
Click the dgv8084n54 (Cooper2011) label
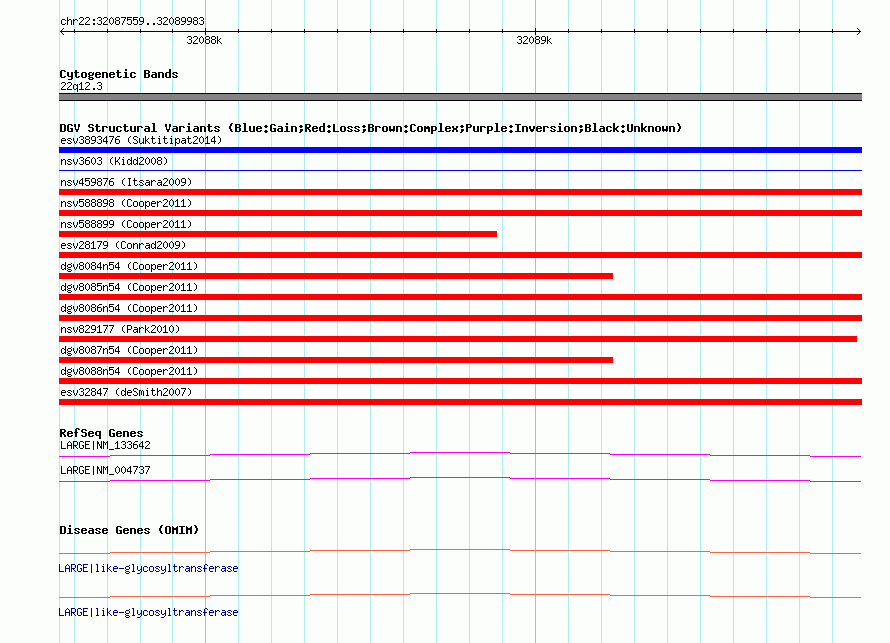pyautogui.click(x=129, y=266)
